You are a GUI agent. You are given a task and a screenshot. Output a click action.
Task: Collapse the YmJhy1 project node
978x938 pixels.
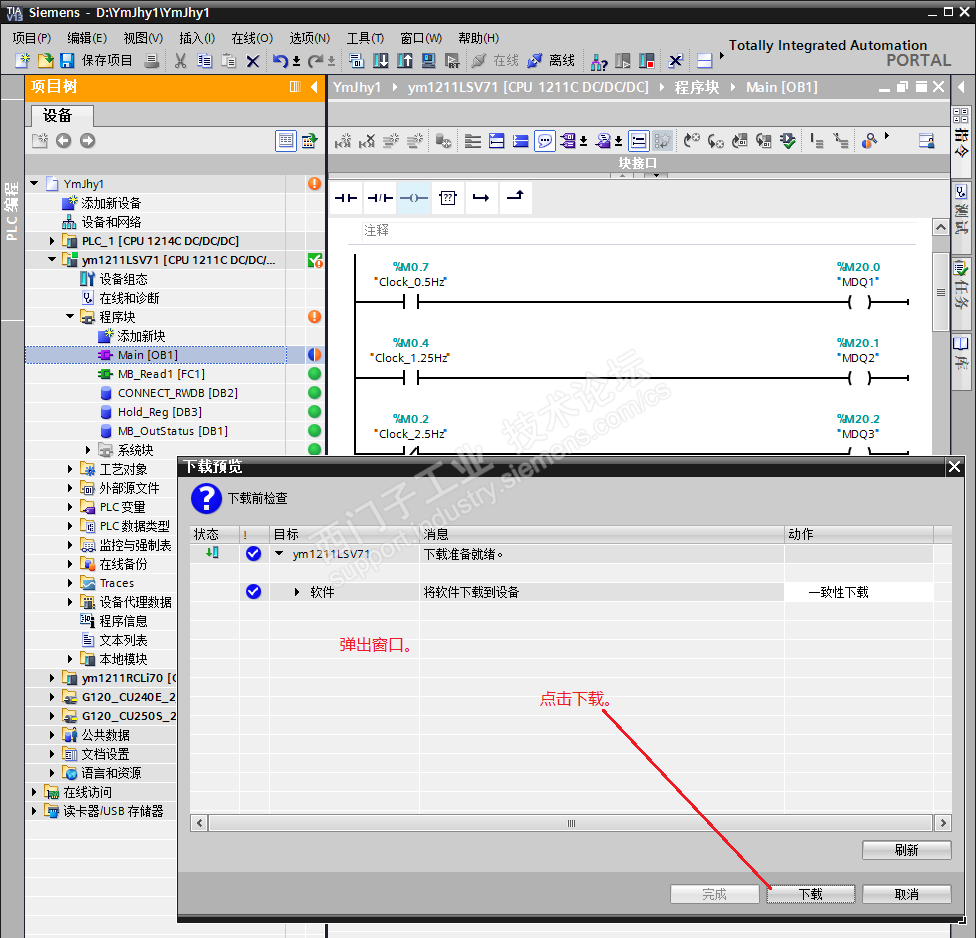click(x=34, y=183)
